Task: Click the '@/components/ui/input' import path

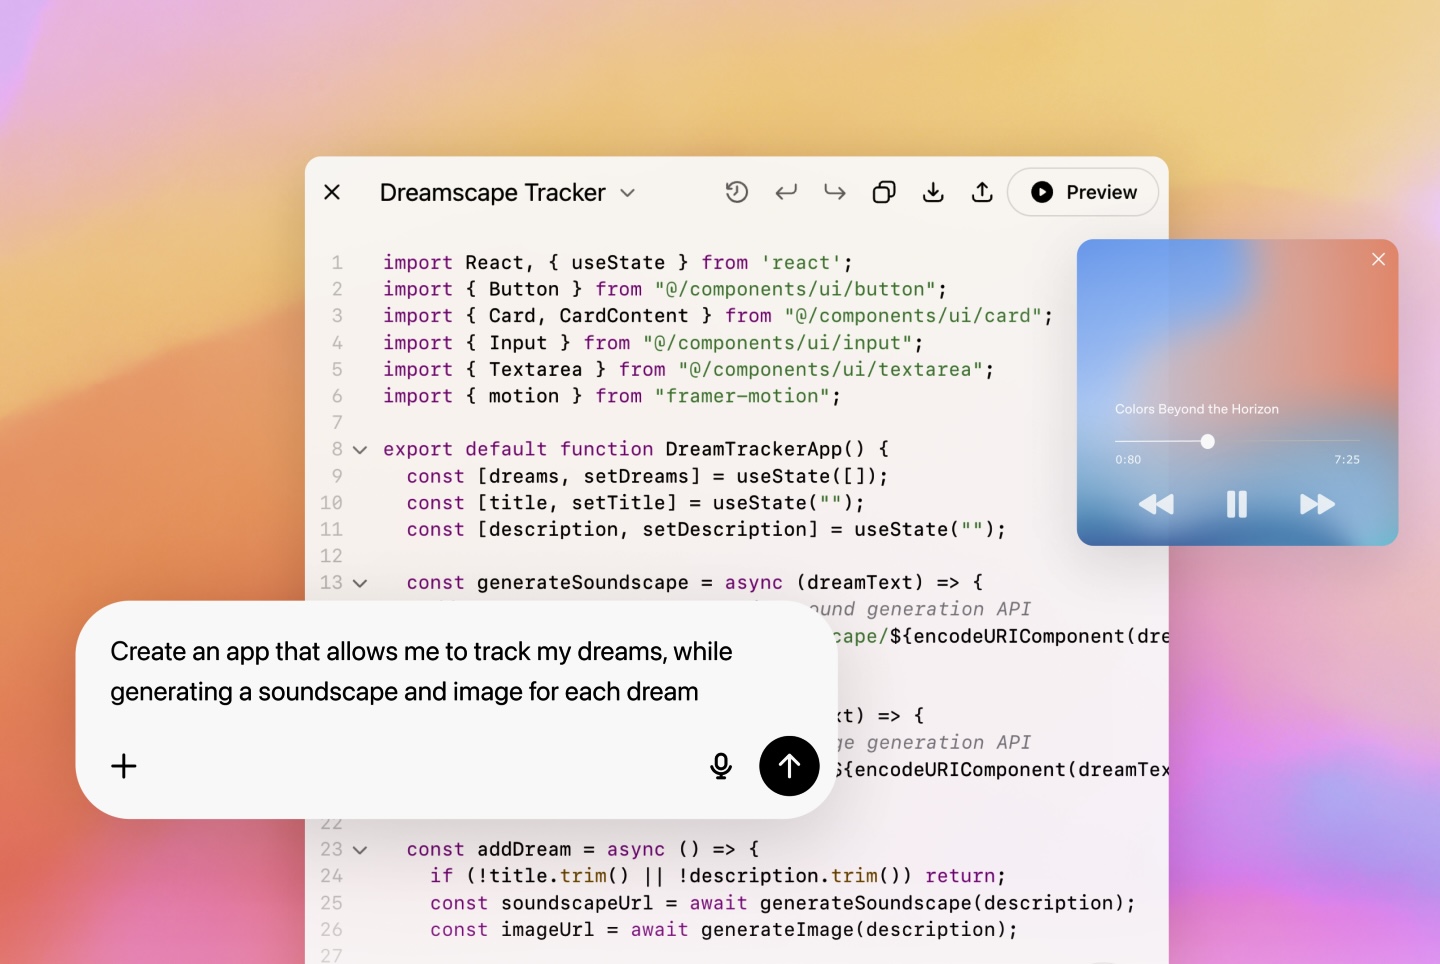Action: 778,343
